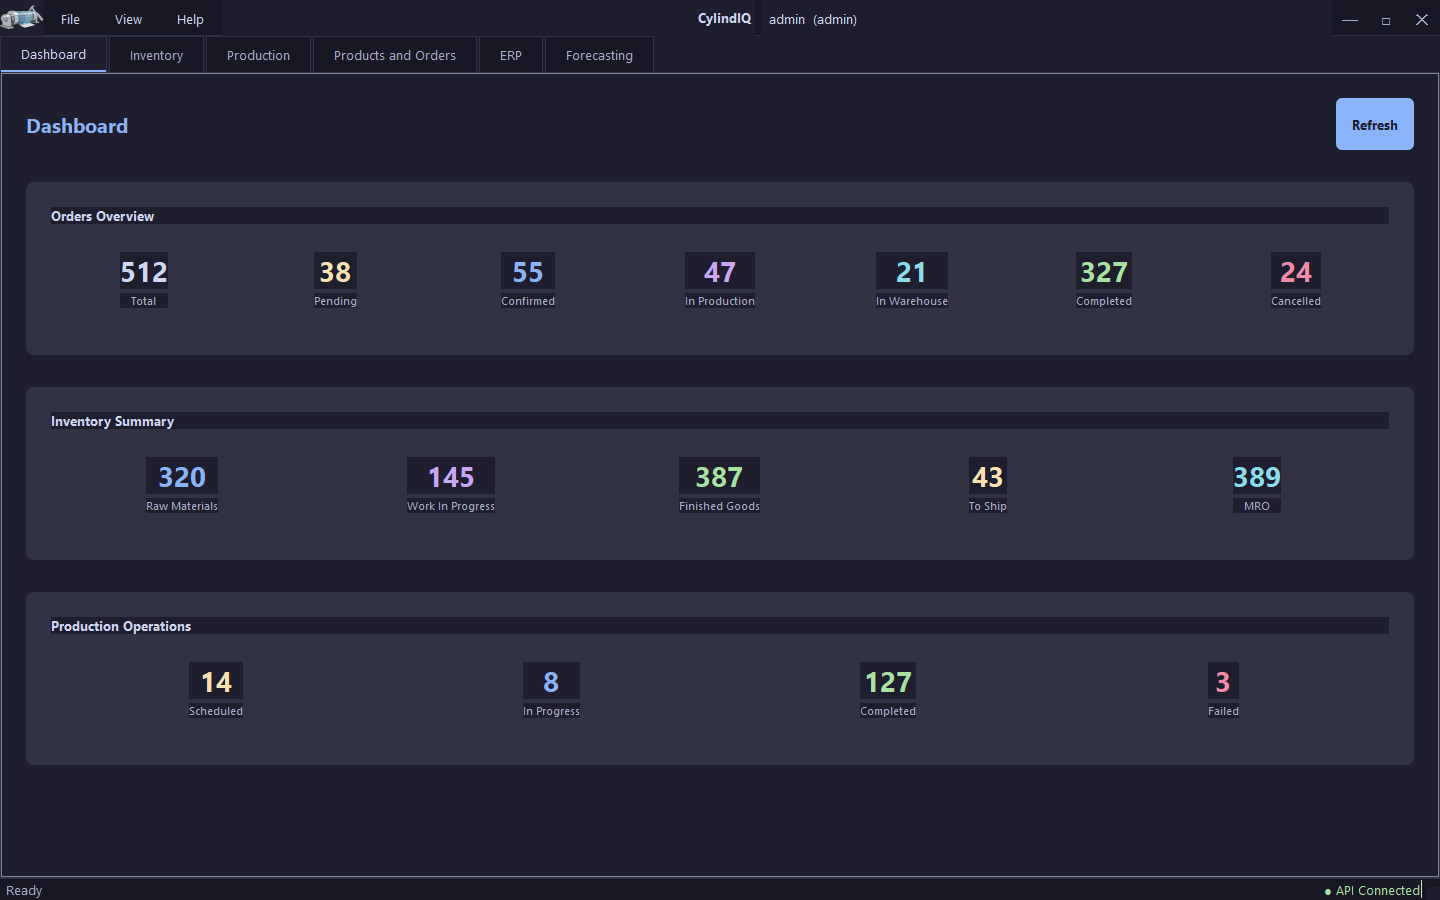Viewport: 1440px width, 900px height.
Task: Click the 43 To Ship value
Action: click(x=988, y=477)
